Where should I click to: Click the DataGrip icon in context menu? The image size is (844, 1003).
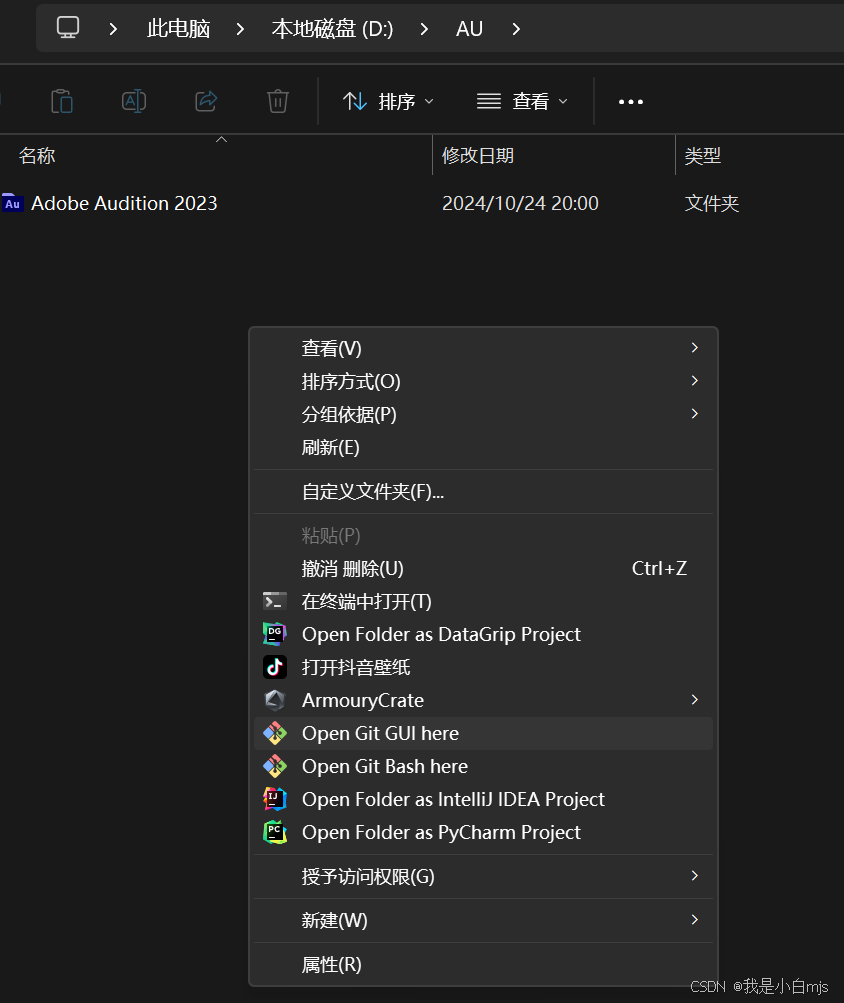pyautogui.click(x=275, y=634)
